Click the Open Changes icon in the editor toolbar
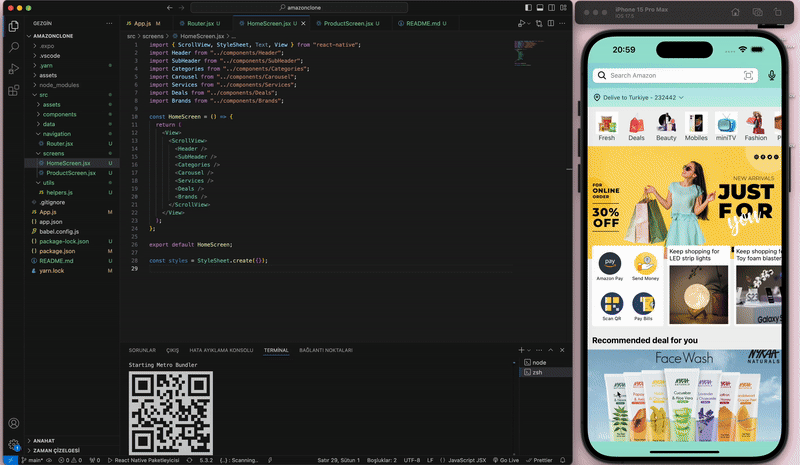800x465 pixels. click(x=539, y=23)
